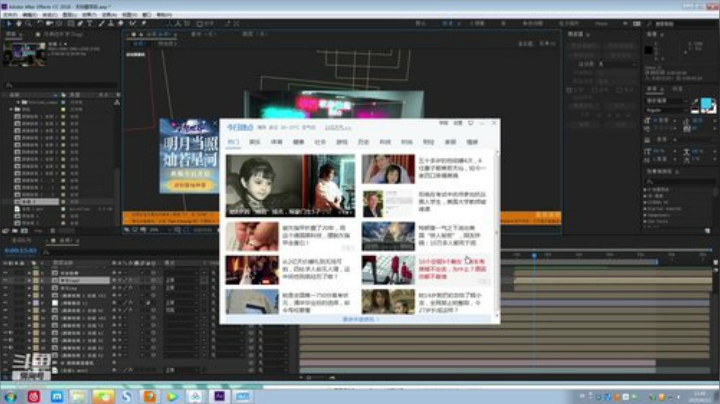This screenshot has width=720, height=404.
Task: Open font style Regular dropdown
Action: (x=666, y=110)
